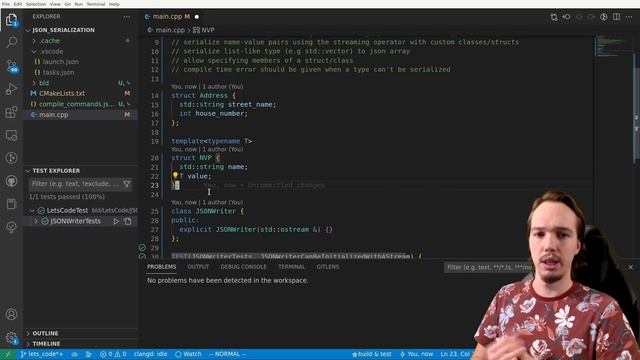Click the remote indicator in status bar
640x360 pixels.
click(8, 354)
